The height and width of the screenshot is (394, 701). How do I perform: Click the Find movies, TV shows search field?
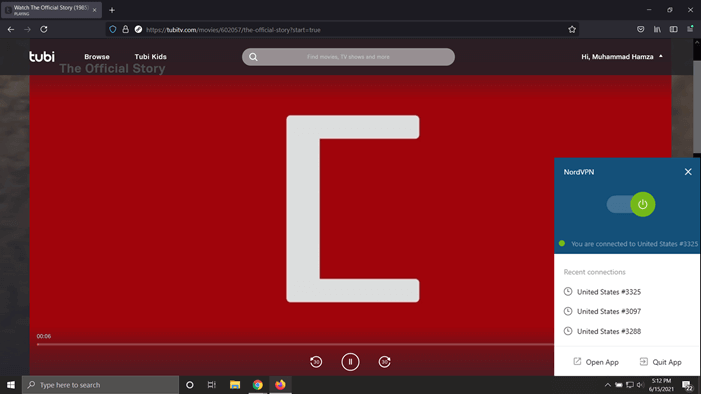click(348, 57)
